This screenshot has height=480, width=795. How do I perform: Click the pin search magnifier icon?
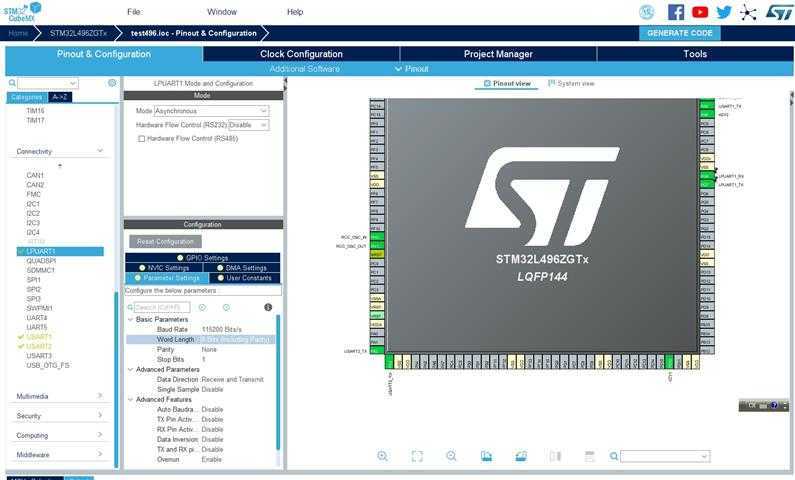point(613,456)
